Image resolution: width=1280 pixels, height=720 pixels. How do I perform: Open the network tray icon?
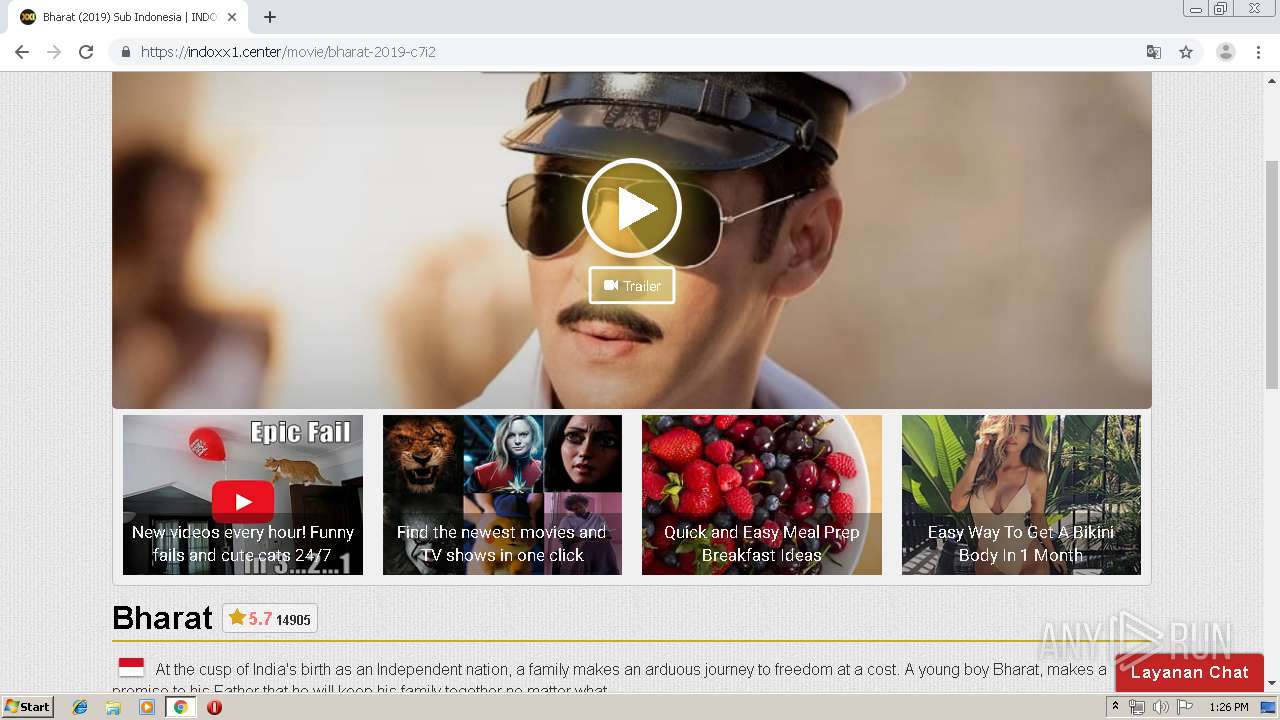1137,707
